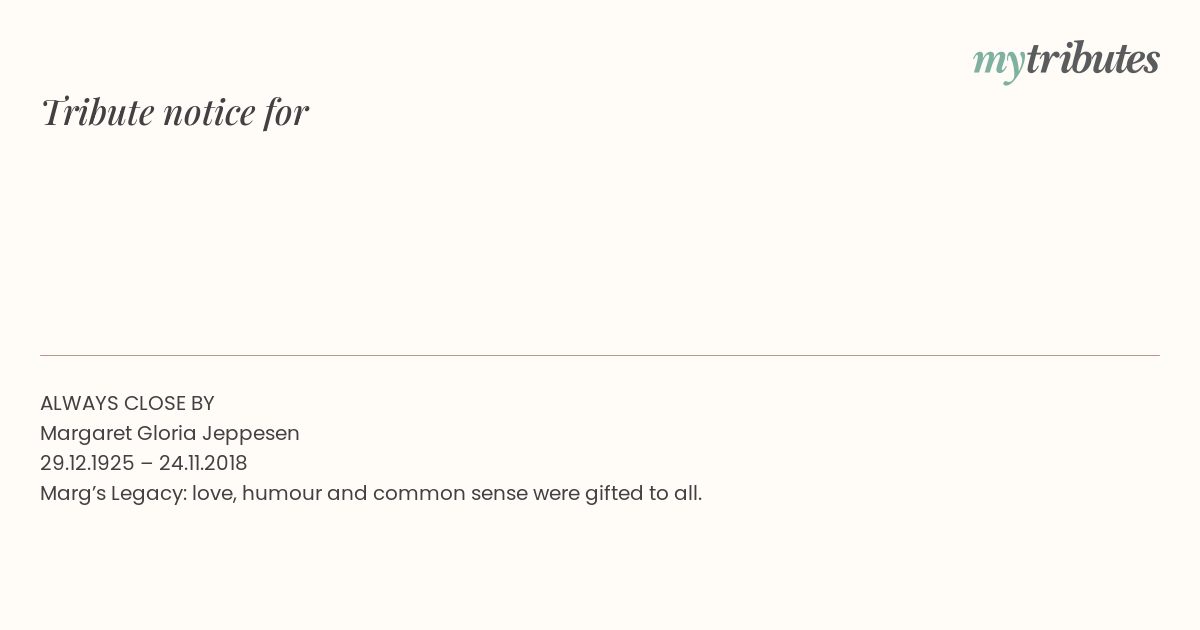This screenshot has width=1200, height=630.
Task: Select the word "love" in the legacy line
Action: [214, 493]
